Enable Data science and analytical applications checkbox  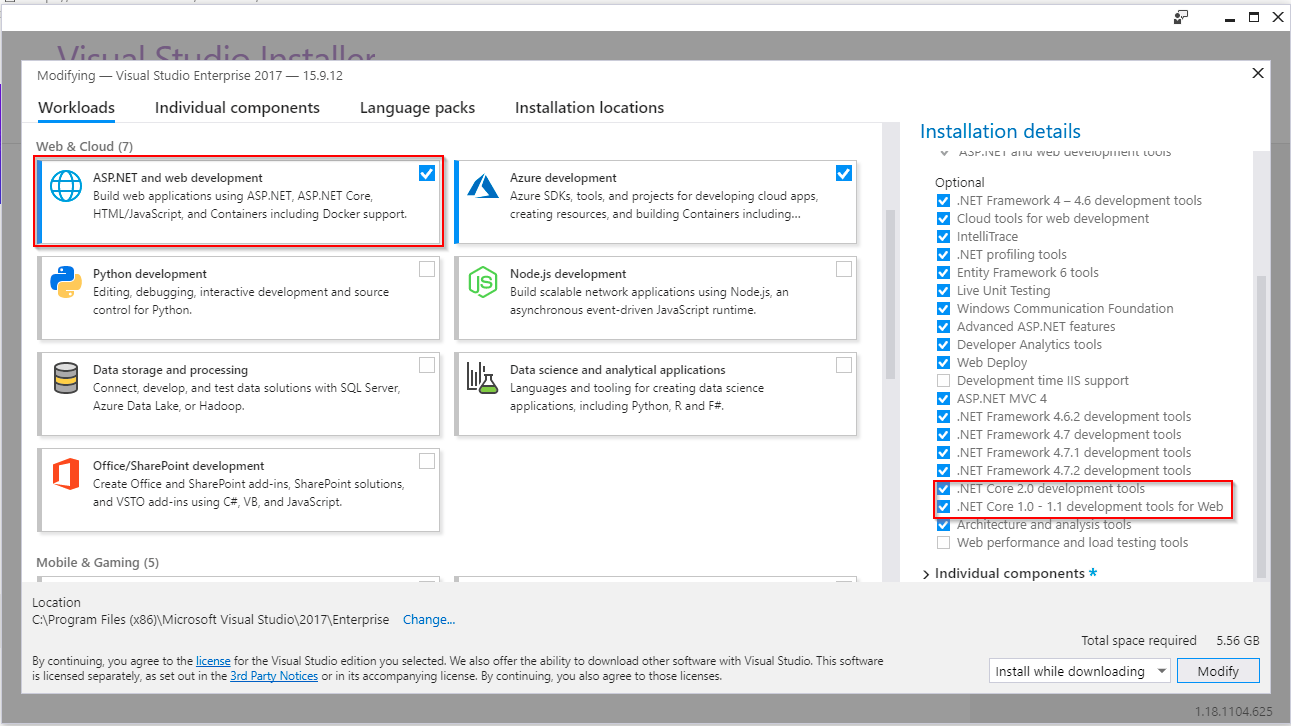coord(844,365)
